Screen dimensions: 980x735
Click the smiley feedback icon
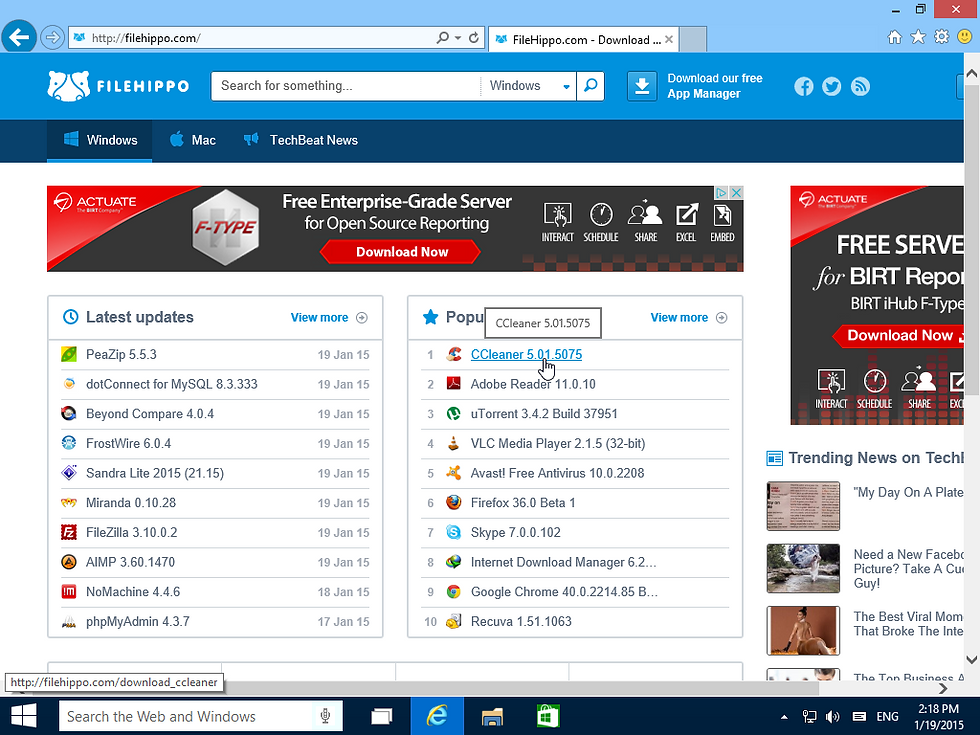pos(964,37)
